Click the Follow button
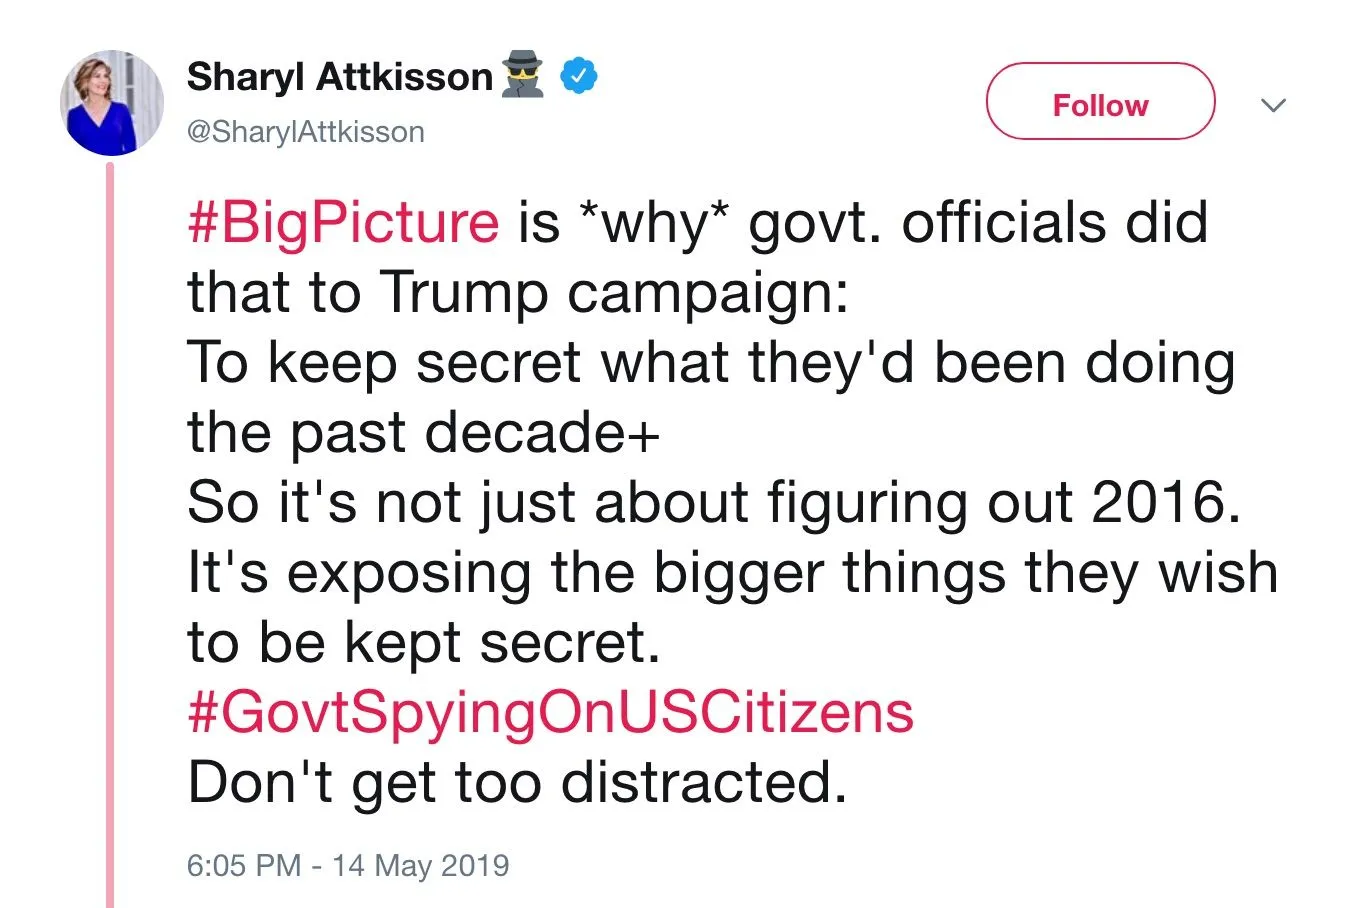The image size is (1356, 908). tap(1100, 105)
